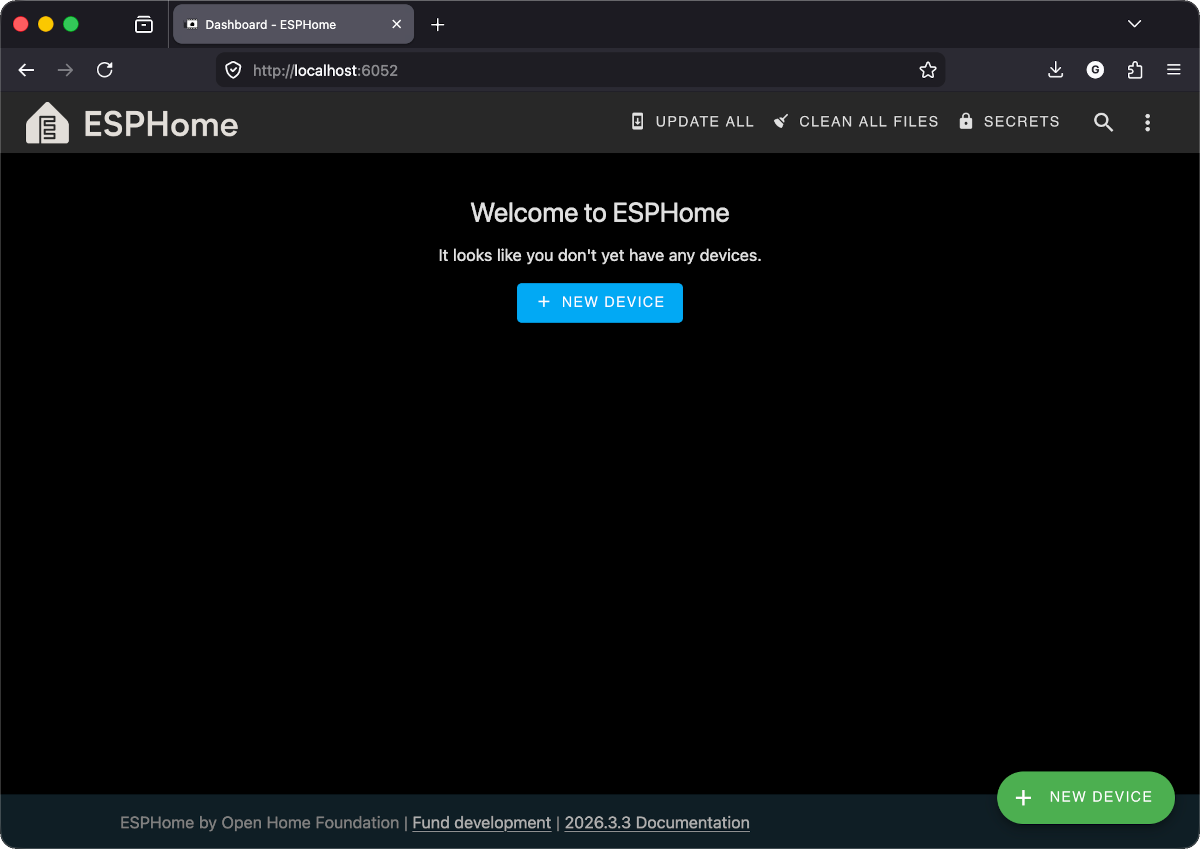Go back with the browser back arrow
Image resolution: width=1200 pixels, height=849 pixels.
point(27,70)
